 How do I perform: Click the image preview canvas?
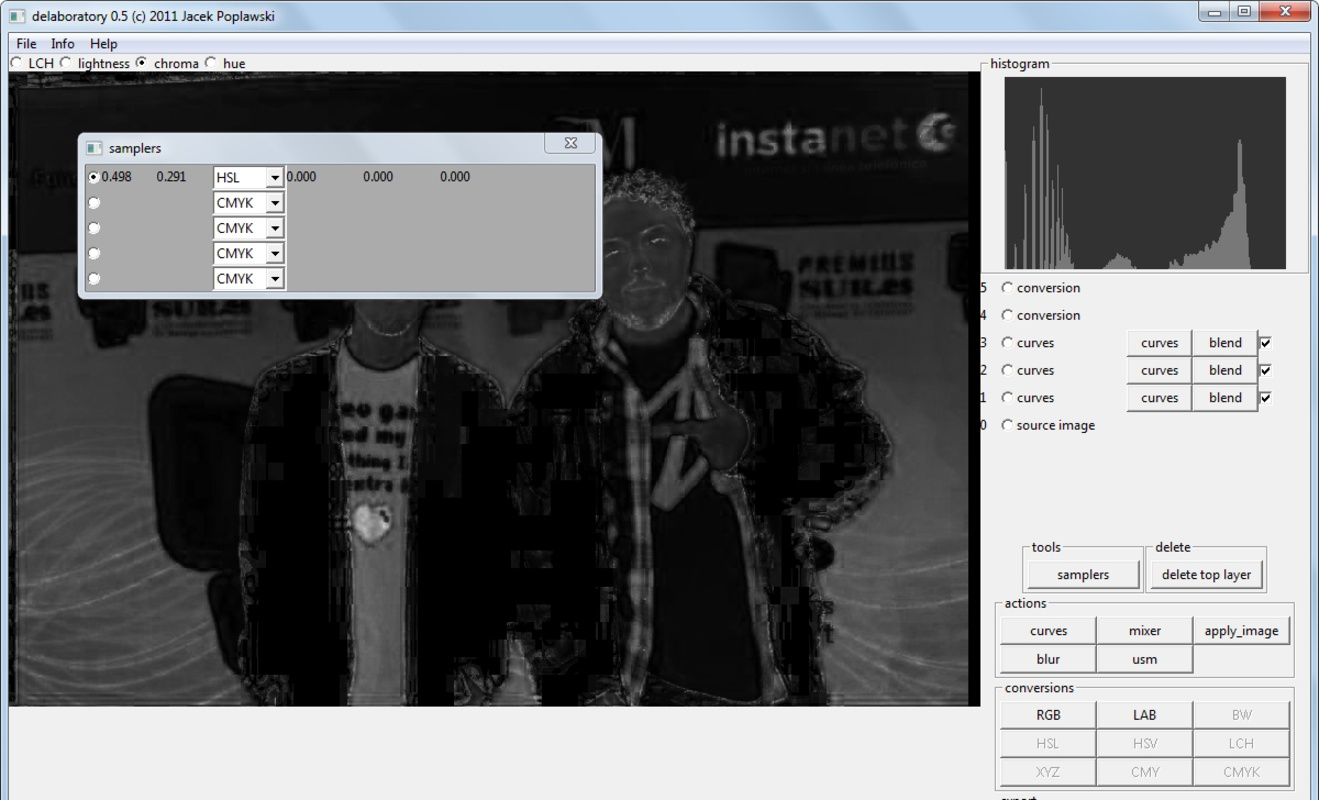(x=494, y=388)
